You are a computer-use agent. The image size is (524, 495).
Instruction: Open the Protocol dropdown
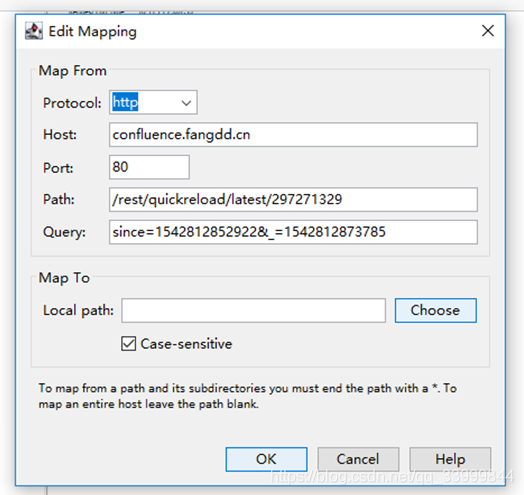pyautogui.click(x=153, y=102)
